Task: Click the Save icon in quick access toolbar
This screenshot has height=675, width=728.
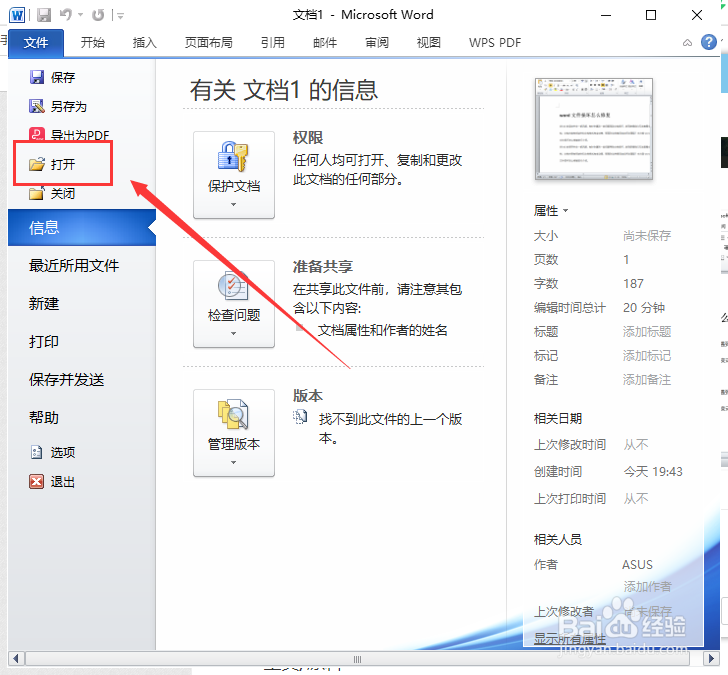Action: [44, 15]
